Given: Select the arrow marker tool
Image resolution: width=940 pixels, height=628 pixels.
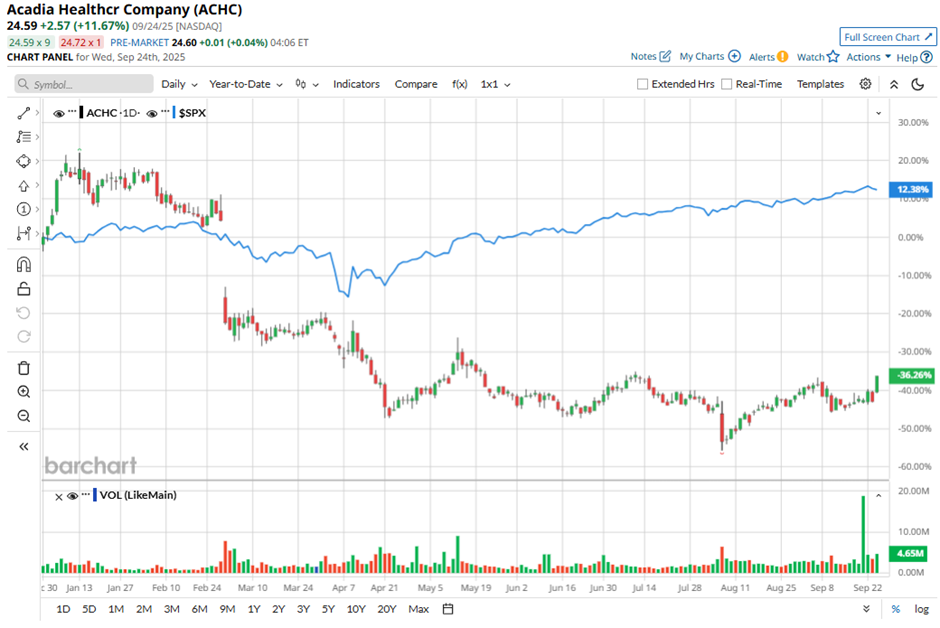Looking at the screenshot, I should coord(23,185).
